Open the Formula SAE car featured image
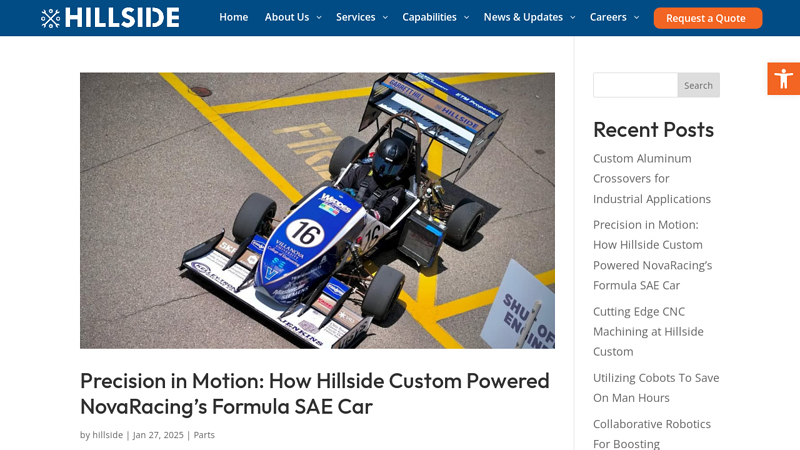800x450 pixels. [317, 210]
